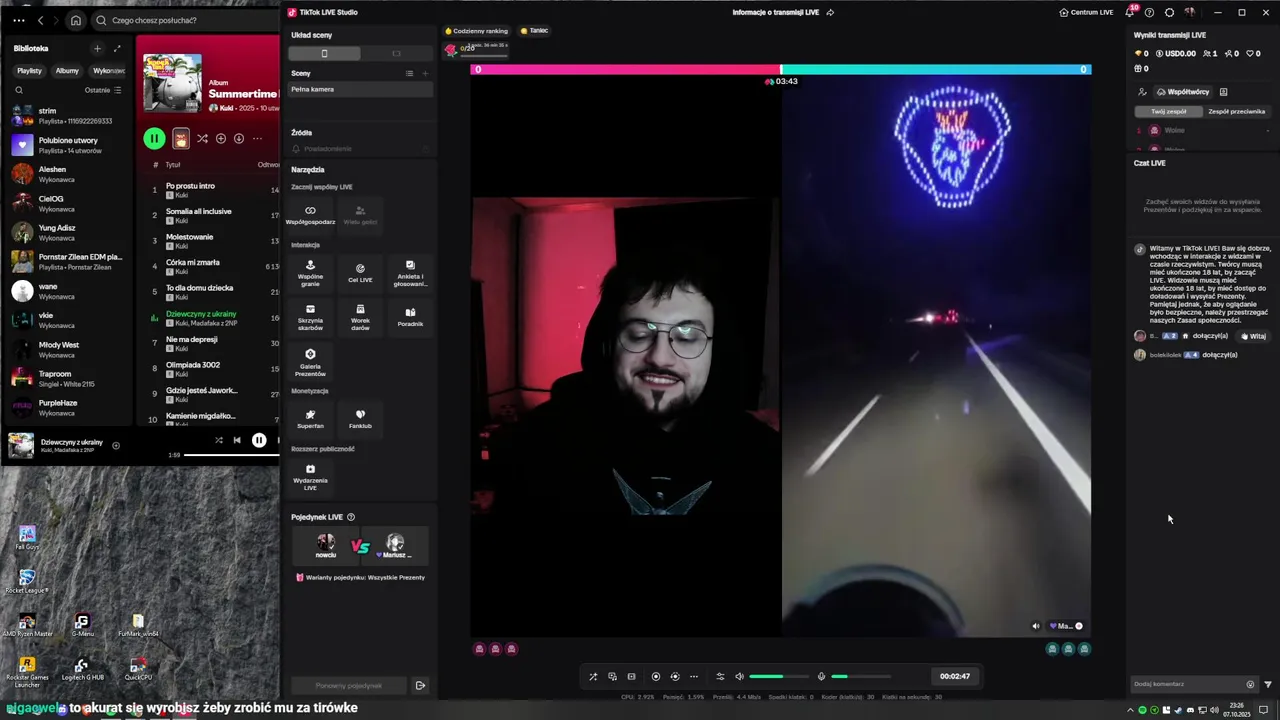Mute opponent's audio in right video
The width and height of the screenshot is (1280, 720).
(x=1036, y=626)
